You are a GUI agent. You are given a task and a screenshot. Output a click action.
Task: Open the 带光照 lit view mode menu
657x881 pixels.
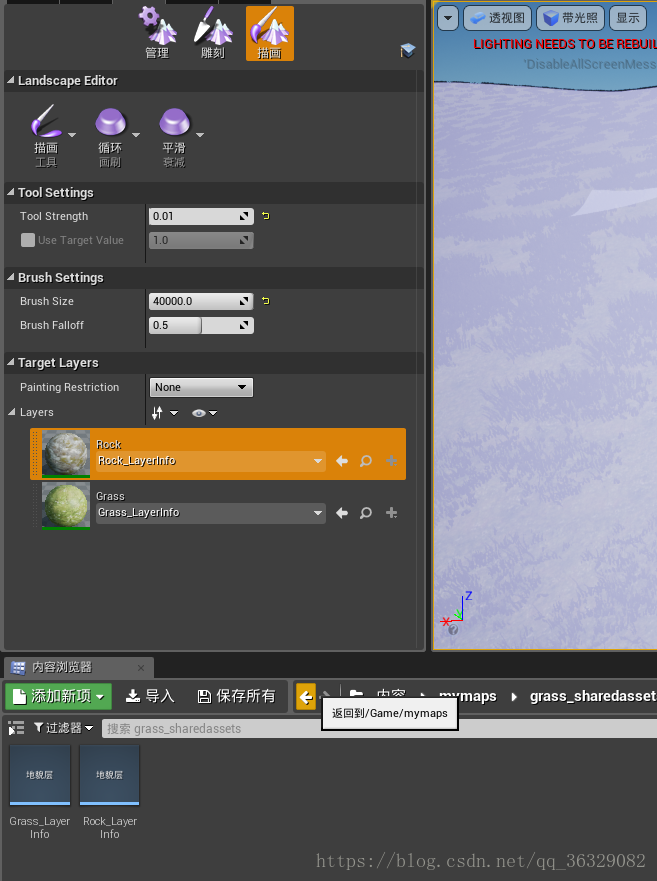(570, 18)
